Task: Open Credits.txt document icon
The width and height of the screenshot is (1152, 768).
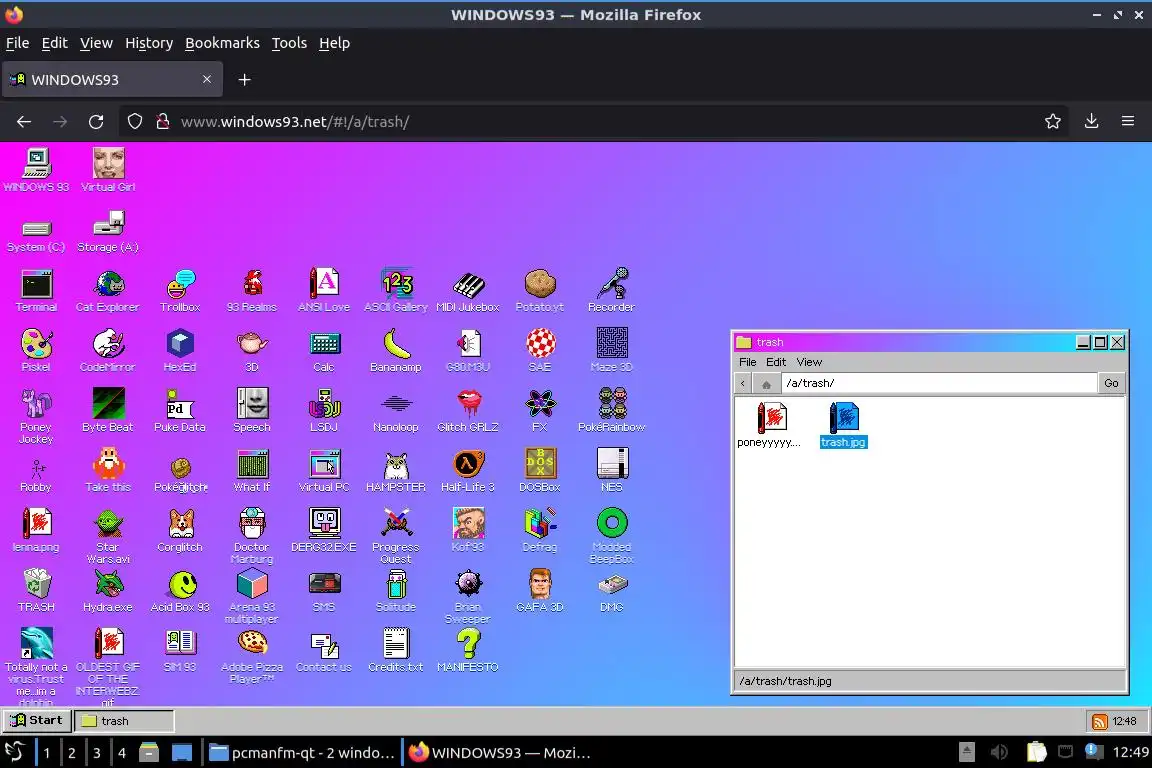Action: [x=396, y=650]
